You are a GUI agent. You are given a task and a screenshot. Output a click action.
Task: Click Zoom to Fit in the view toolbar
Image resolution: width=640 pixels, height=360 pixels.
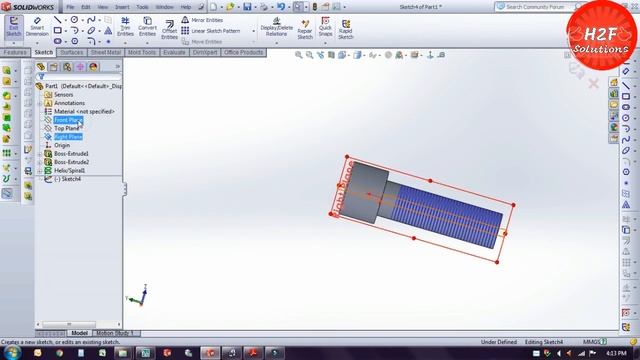(299, 55)
